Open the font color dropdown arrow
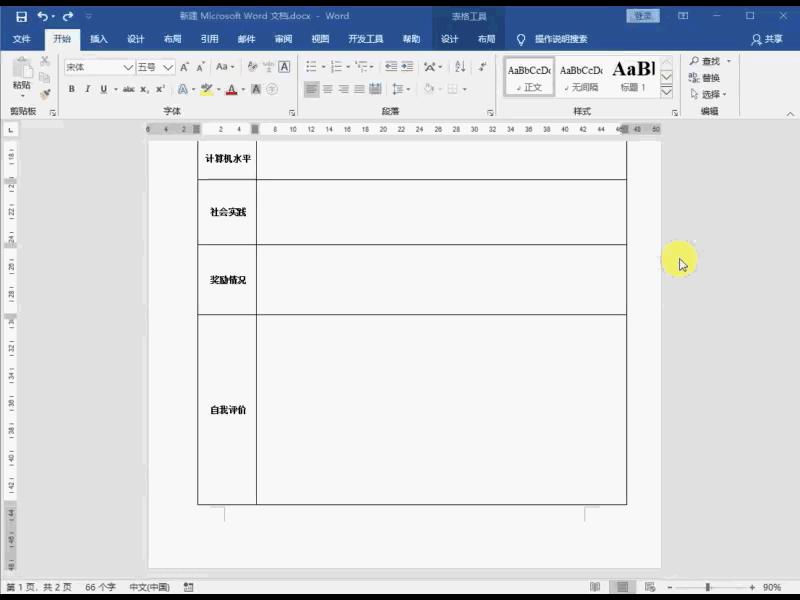800x600 pixels. tap(241, 87)
